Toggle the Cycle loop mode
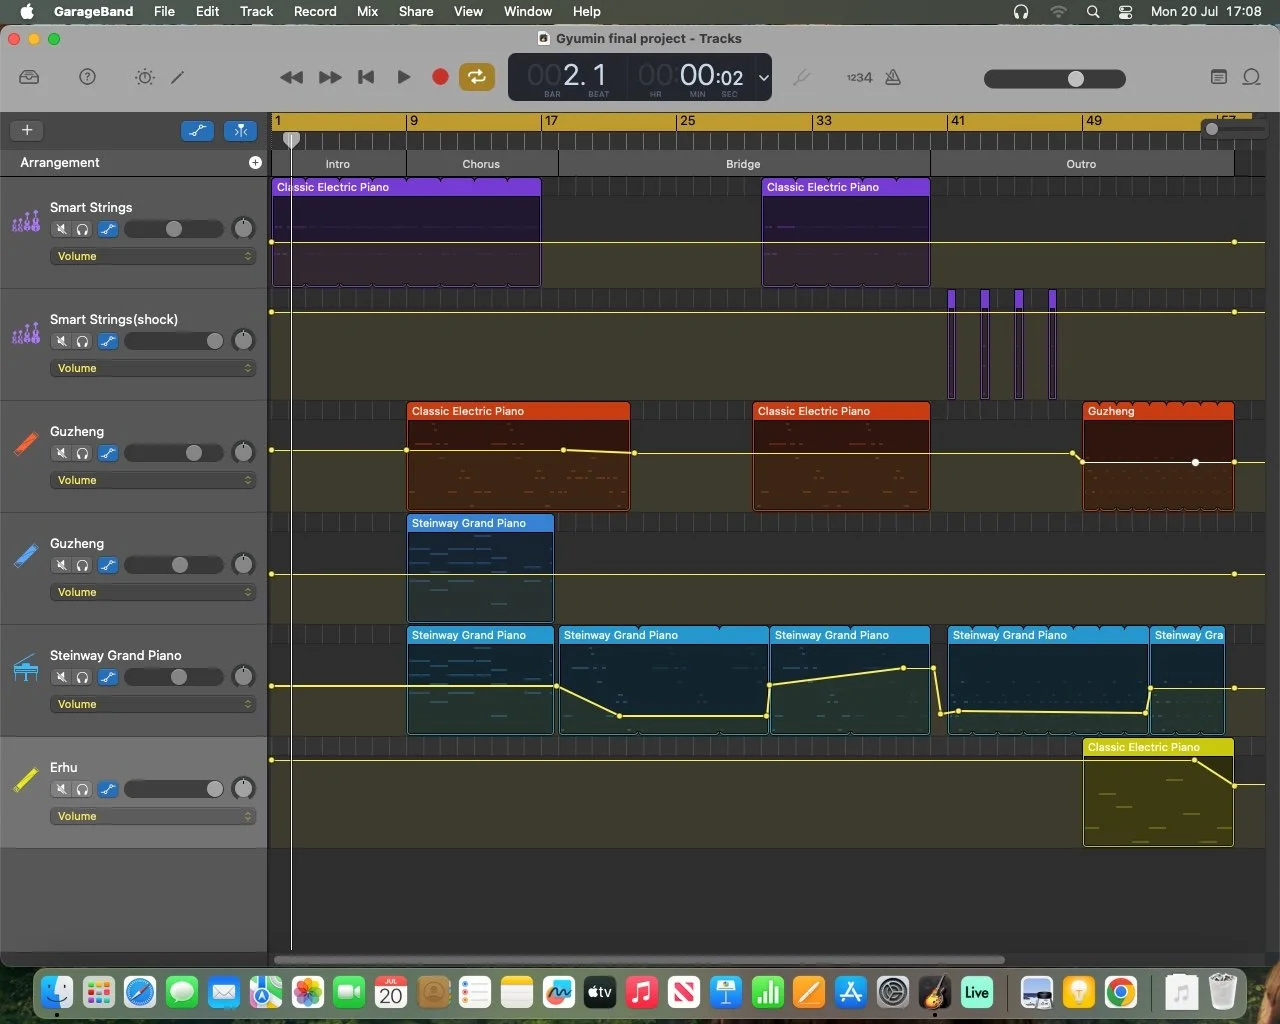 coord(477,77)
